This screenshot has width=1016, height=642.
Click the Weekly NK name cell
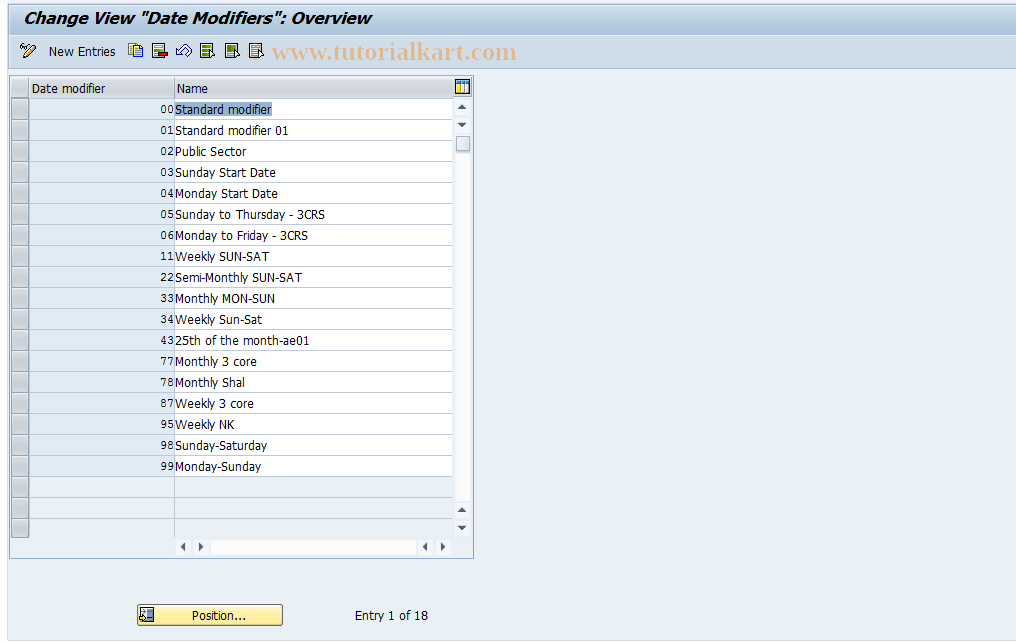point(314,424)
